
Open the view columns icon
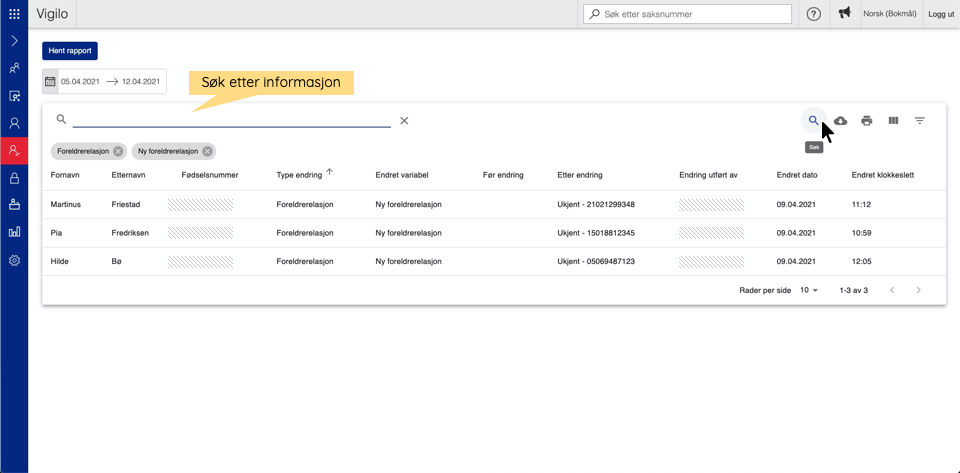(x=893, y=121)
